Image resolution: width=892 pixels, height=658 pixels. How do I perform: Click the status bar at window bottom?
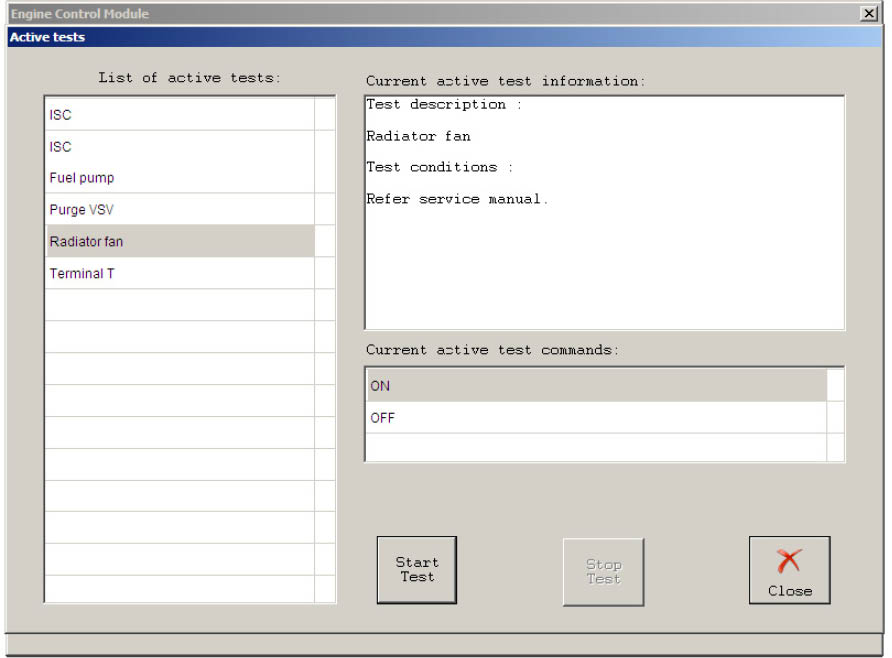point(445,643)
